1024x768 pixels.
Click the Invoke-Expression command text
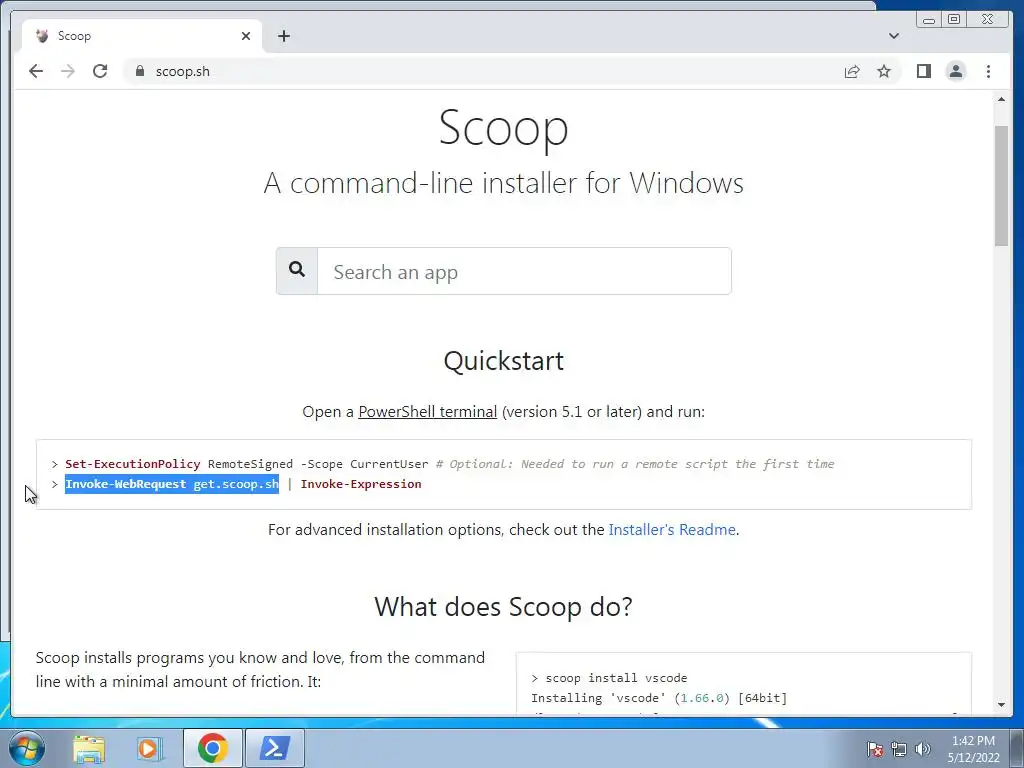pyautogui.click(x=361, y=484)
